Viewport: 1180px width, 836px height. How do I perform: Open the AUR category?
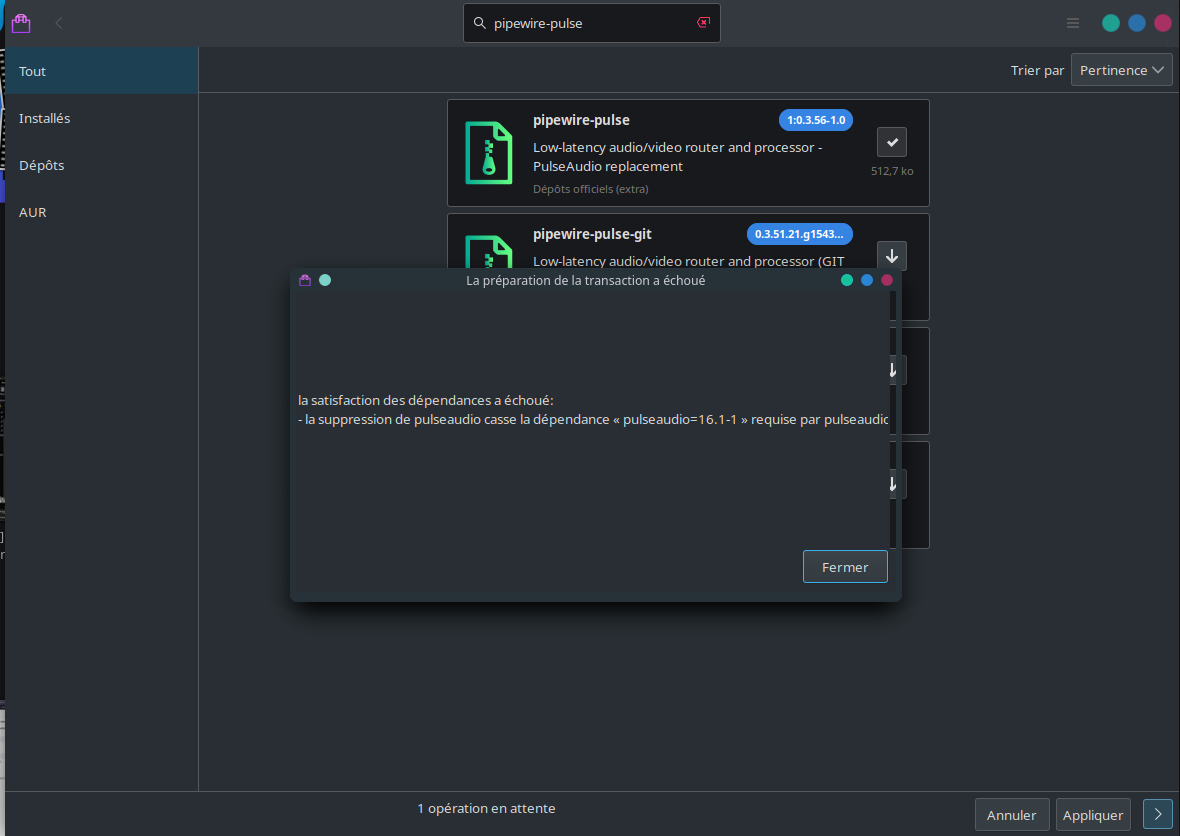click(102, 212)
